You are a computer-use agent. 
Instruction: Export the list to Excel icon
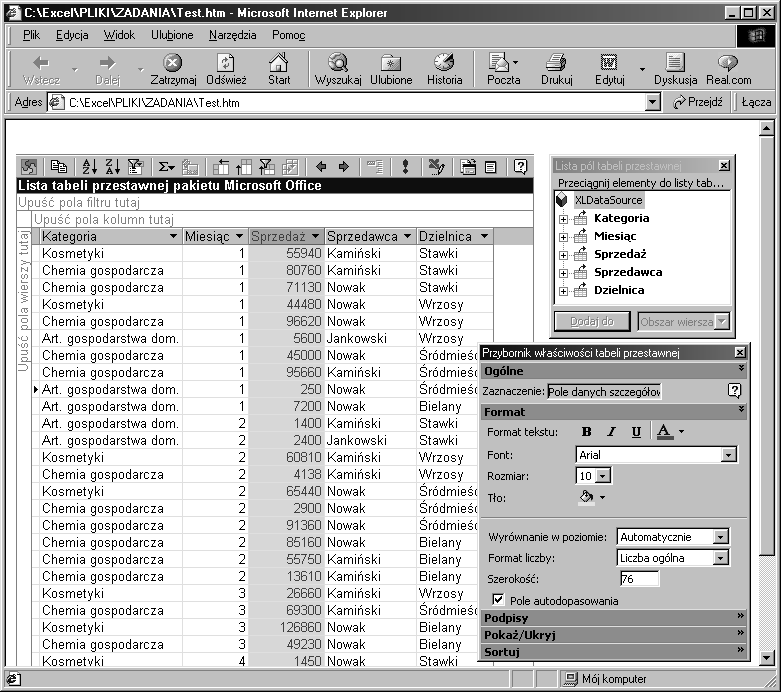coord(437,166)
